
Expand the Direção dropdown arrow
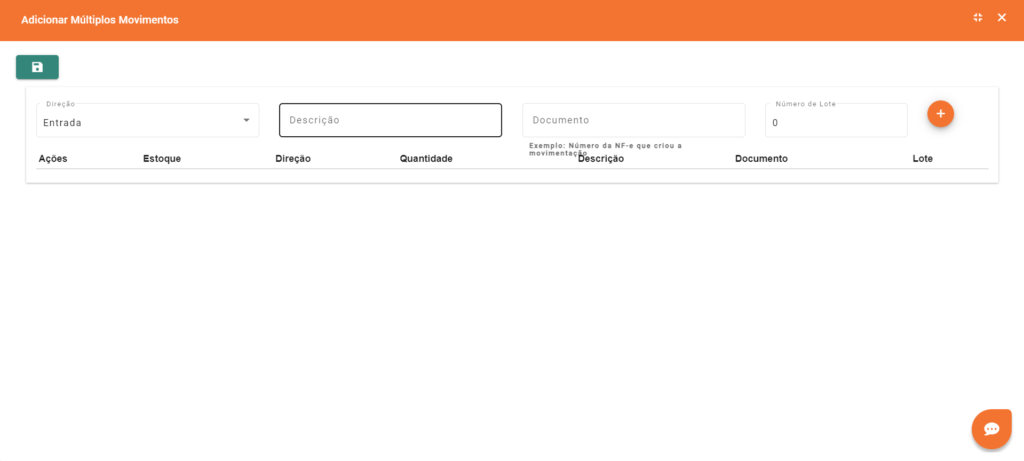click(x=246, y=121)
